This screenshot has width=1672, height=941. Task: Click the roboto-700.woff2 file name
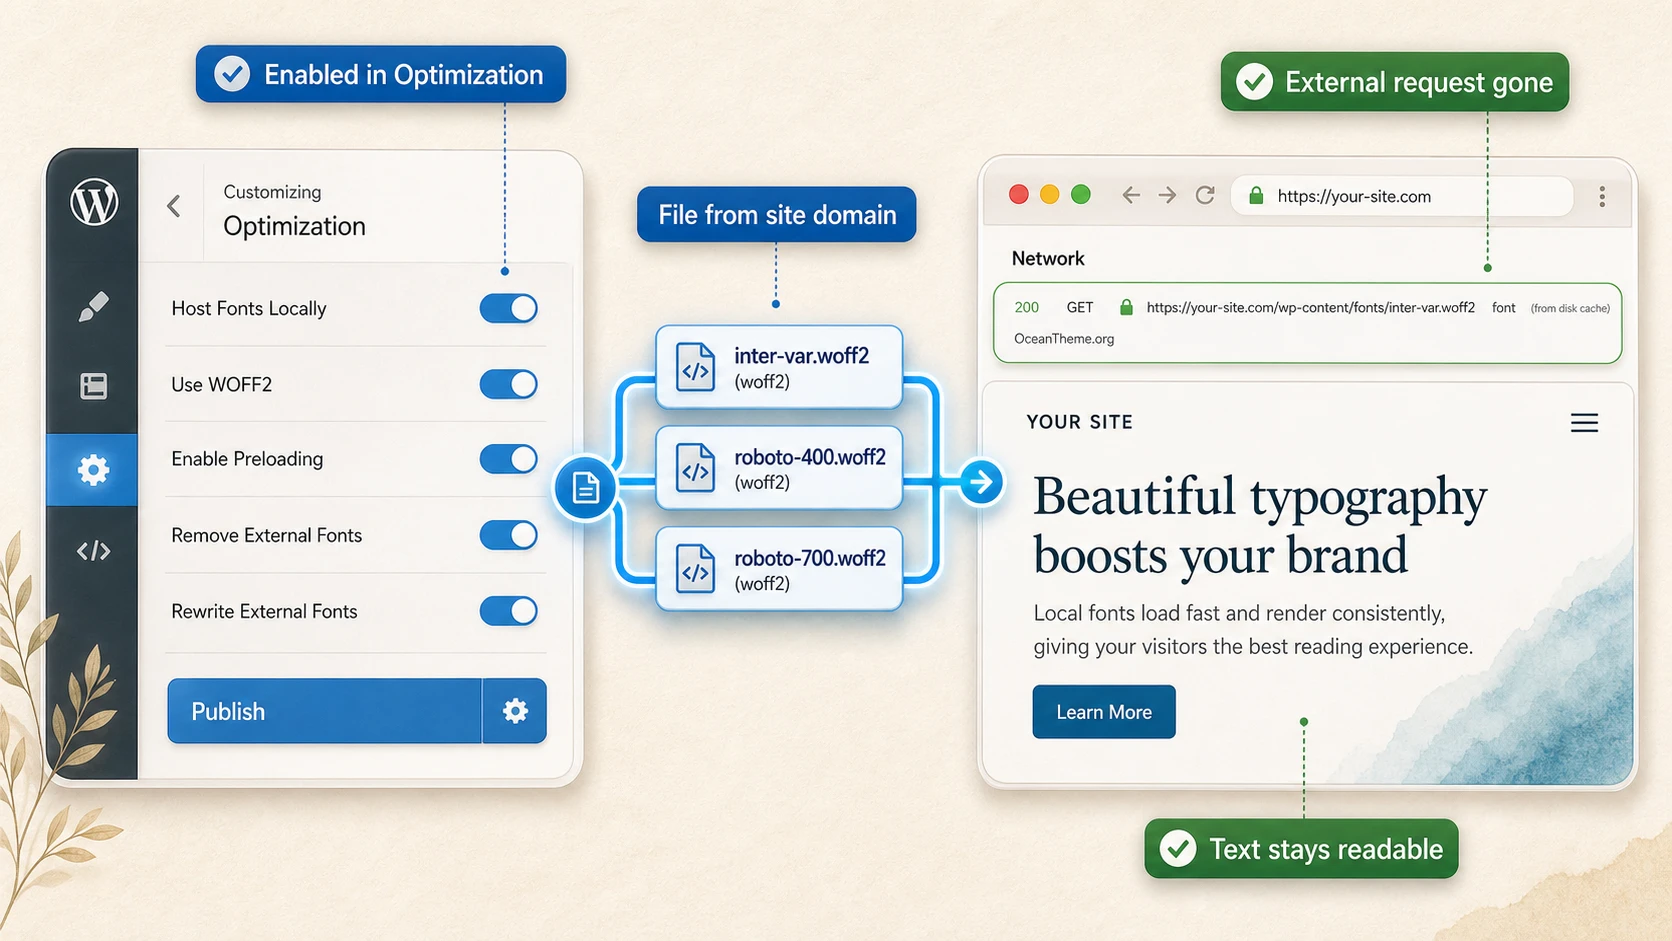tap(810, 558)
